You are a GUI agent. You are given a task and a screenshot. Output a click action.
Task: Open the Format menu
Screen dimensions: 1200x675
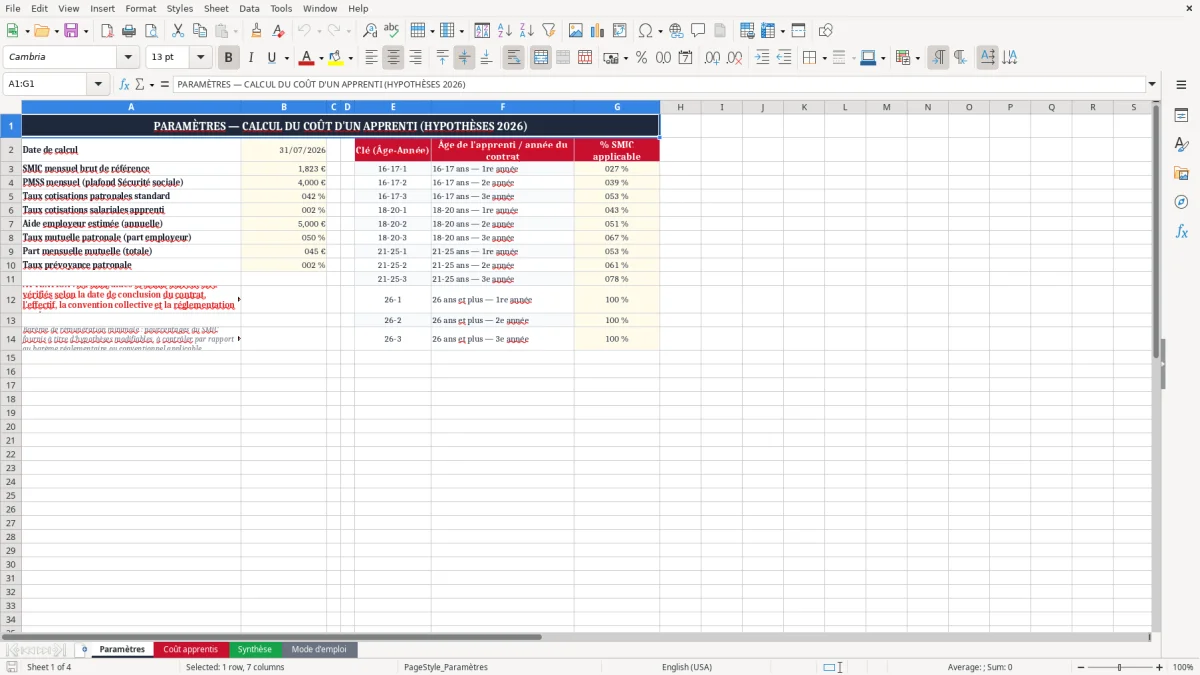[140, 8]
